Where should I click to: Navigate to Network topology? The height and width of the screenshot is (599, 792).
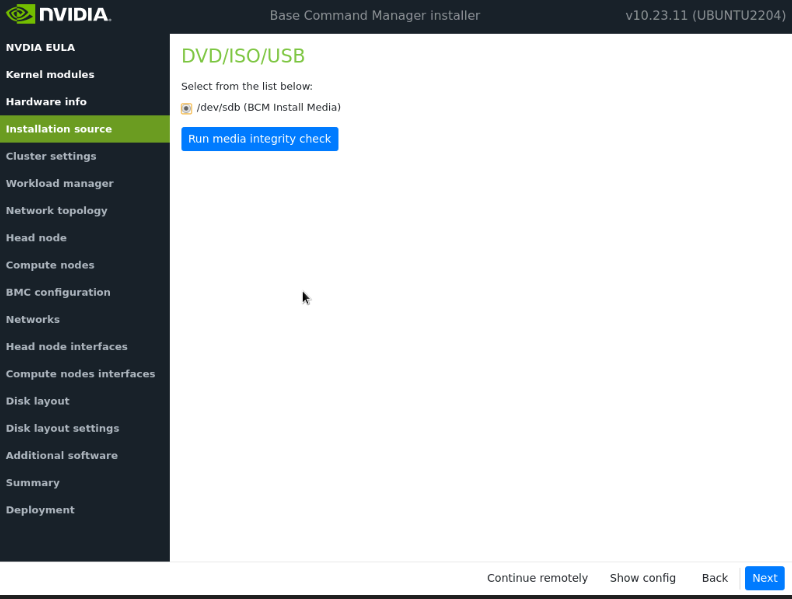[57, 210]
